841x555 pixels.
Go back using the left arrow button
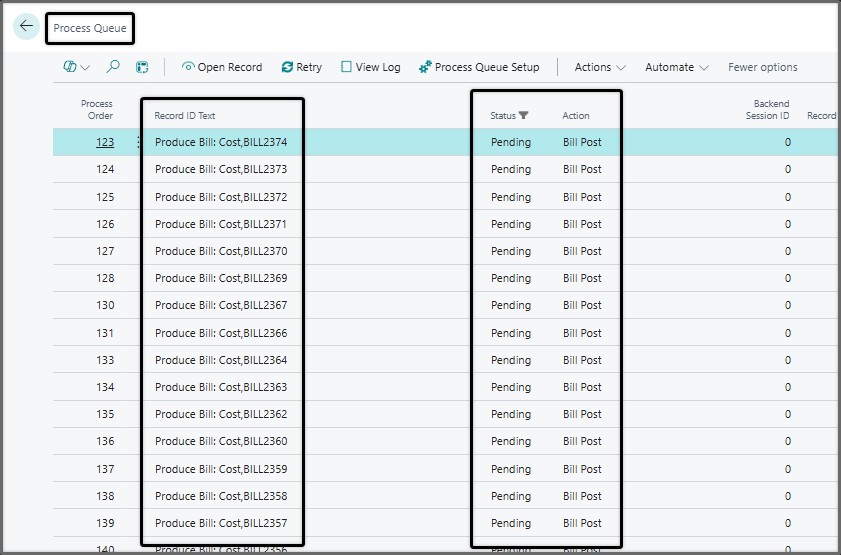(26, 26)
